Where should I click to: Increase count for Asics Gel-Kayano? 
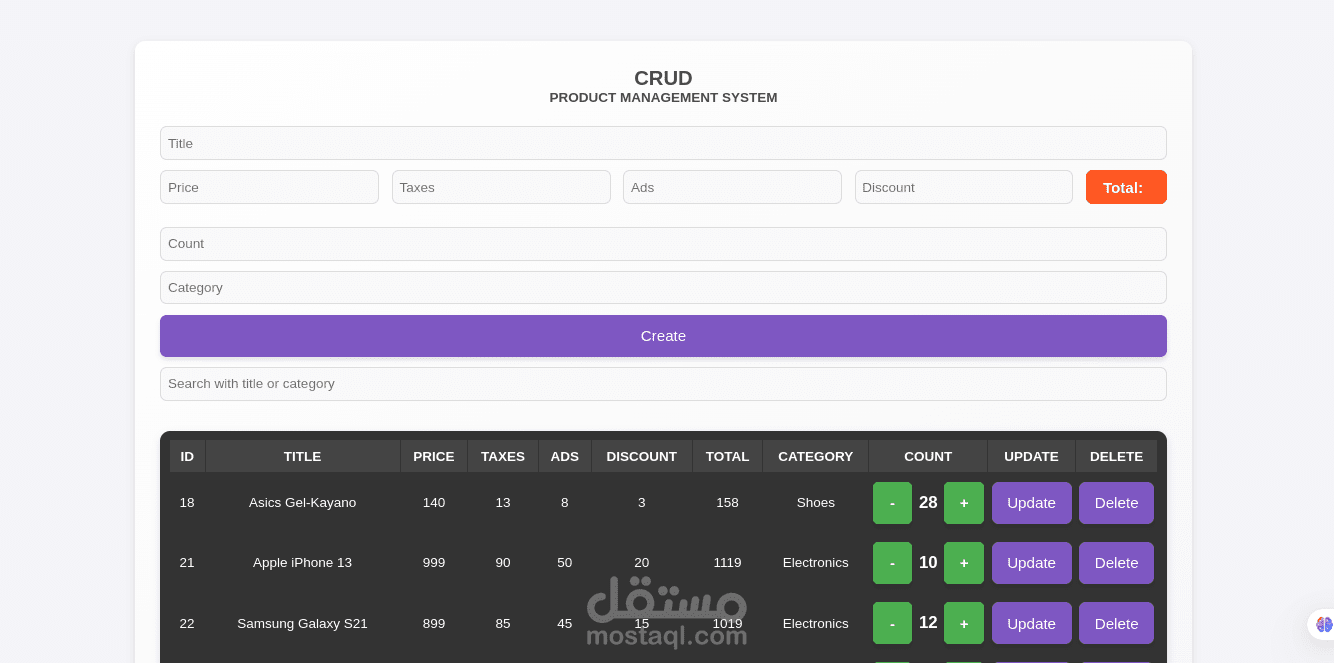[964, 503]
